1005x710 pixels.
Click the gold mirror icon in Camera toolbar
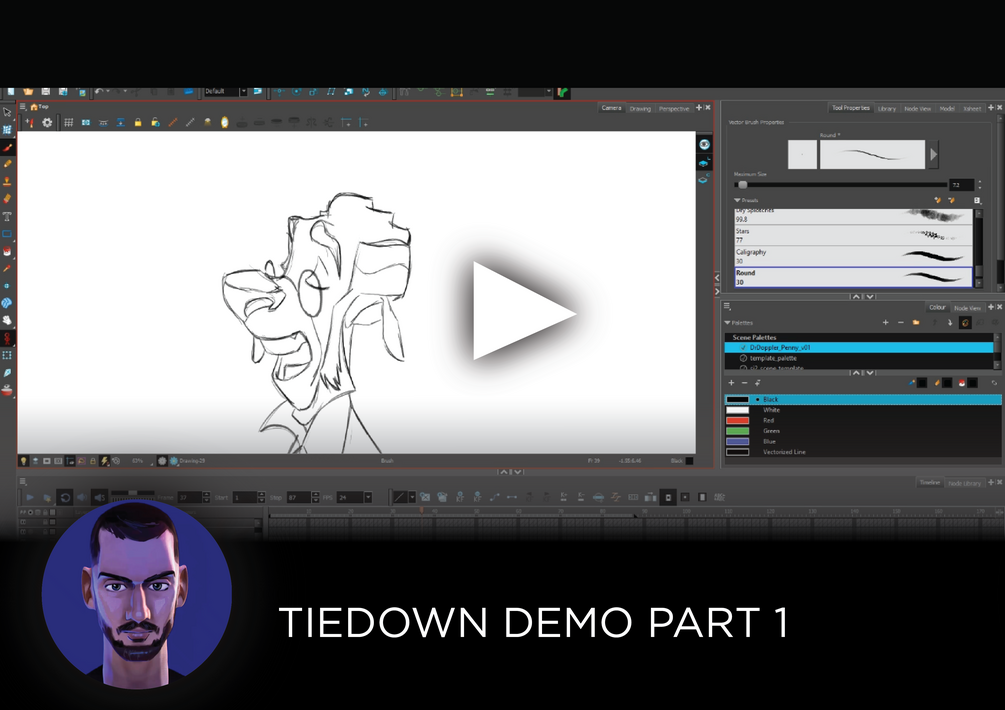pyautogui.click(x=224, y=122)
